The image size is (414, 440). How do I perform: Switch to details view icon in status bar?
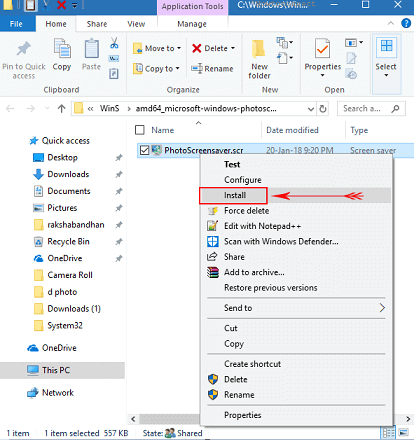tap(388, 433)
